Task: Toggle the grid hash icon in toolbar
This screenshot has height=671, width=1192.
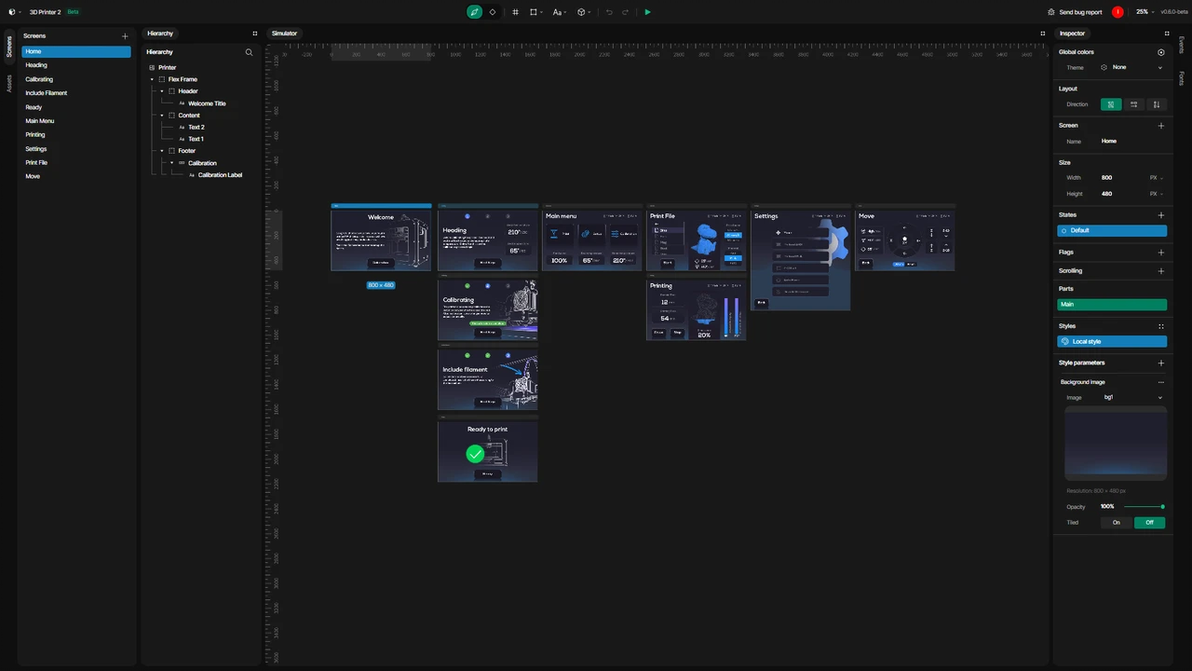Action: pos(515,12)
